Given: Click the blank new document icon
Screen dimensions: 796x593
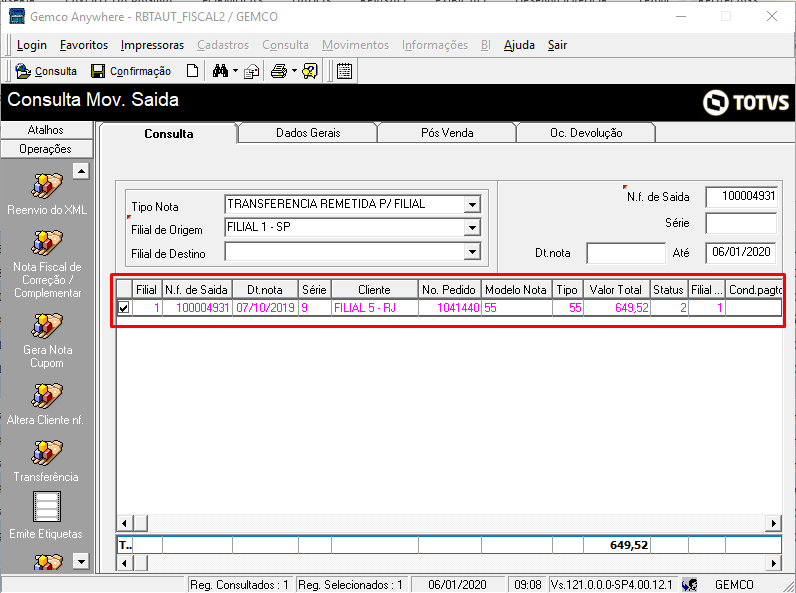Looking at the screenshot, I should tap(192, 71).
